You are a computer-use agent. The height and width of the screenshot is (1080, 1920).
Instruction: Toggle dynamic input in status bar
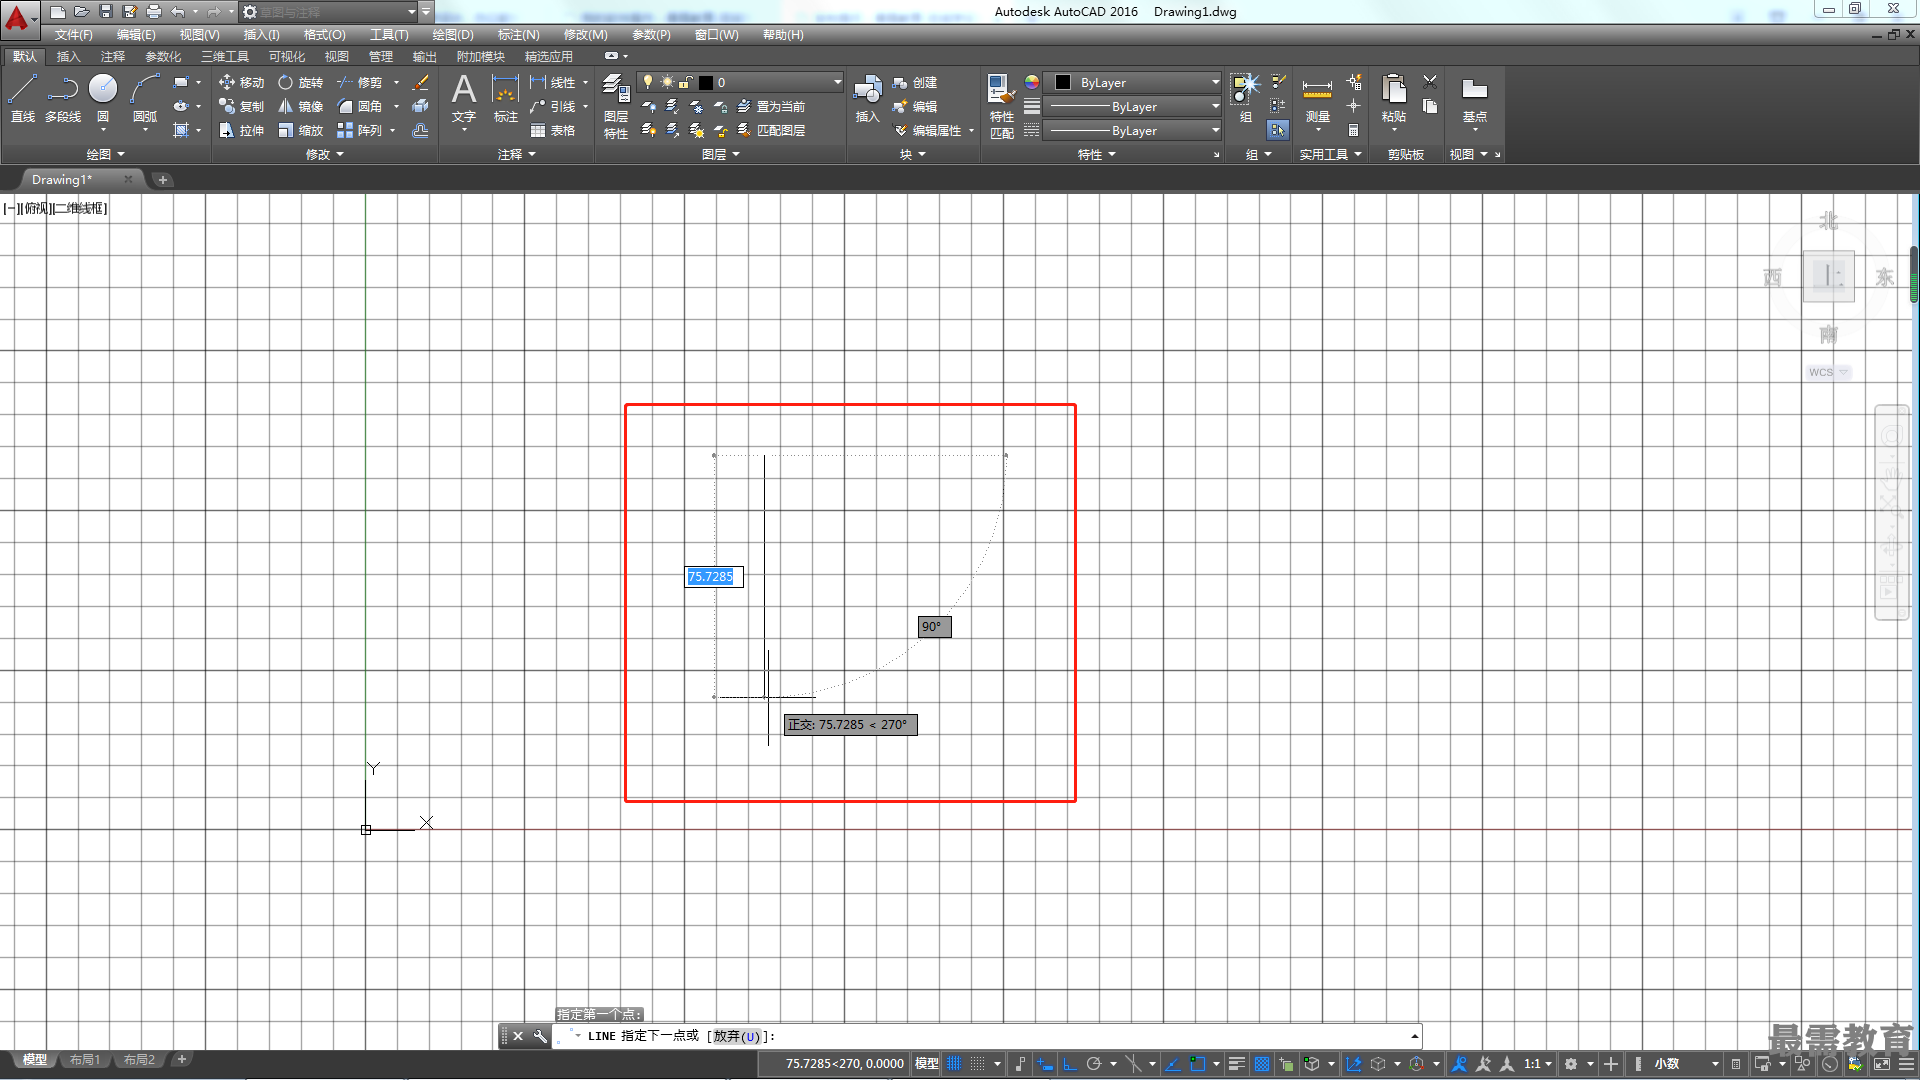[1045, 1064]
